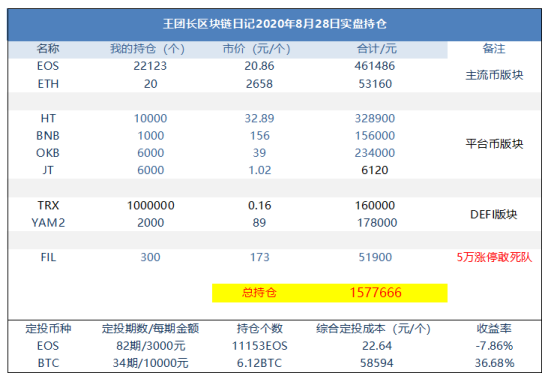Image resolution: width=551 pixels, height=382 pixels.
Task: Click the 82期/3000元 cell
Action: click(x=150, y=346)
